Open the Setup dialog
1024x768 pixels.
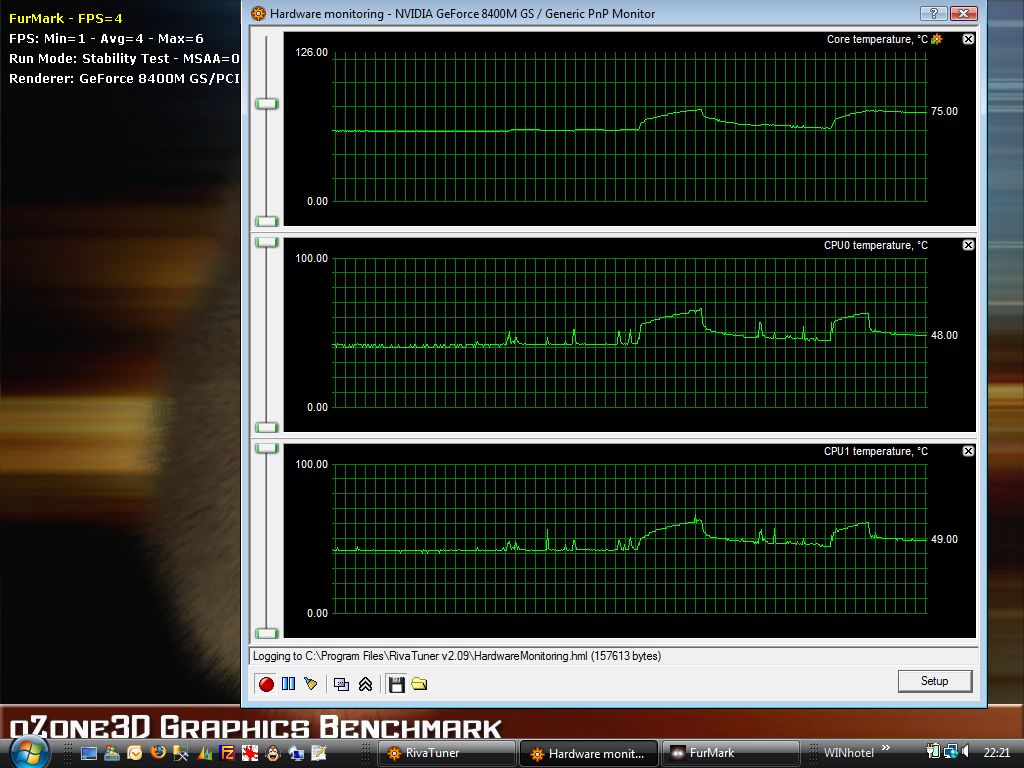pos(935,681)
